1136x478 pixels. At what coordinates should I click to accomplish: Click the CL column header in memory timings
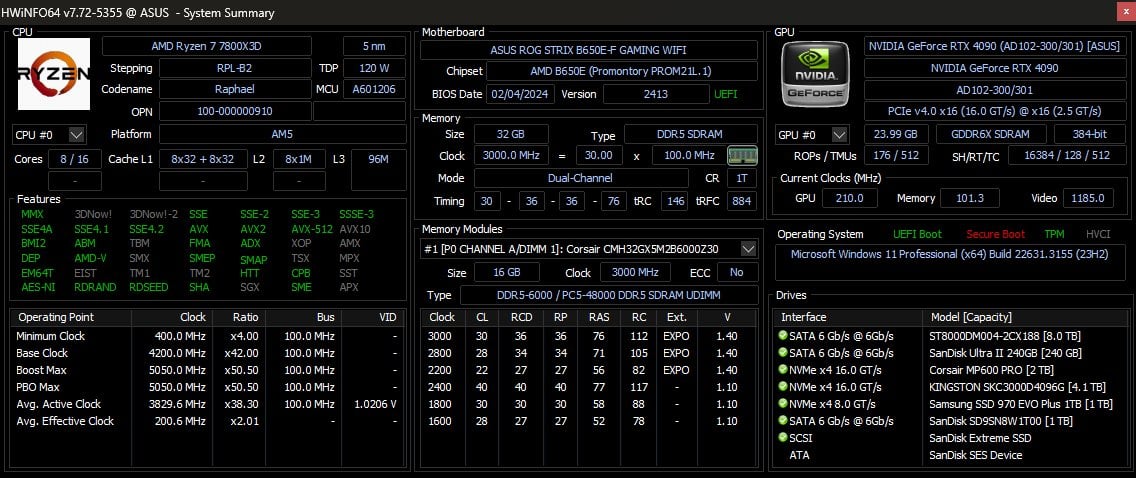[x=483, y=317]
